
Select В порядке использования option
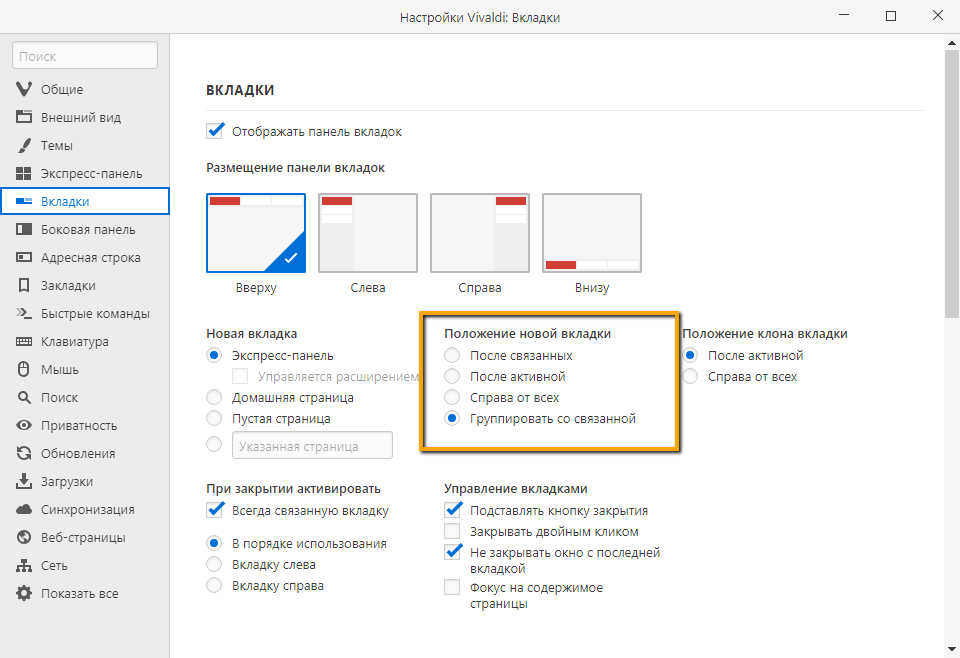[214, 543]
